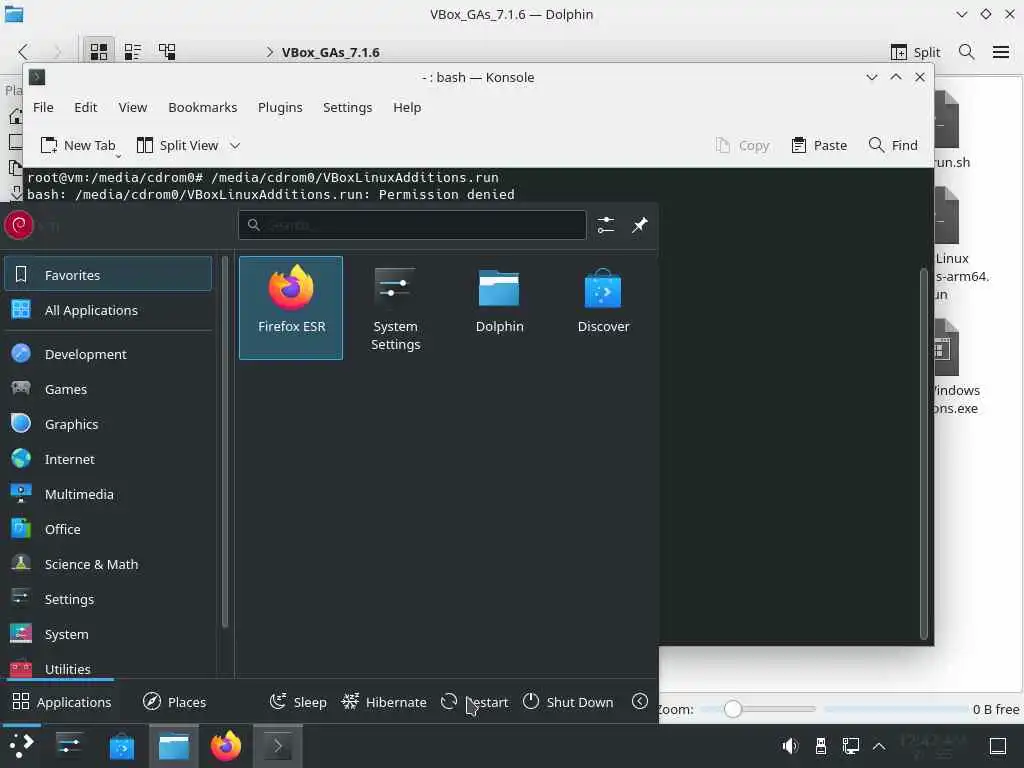Open removable devices tray icon
1024x768 pixels.
pyautogui.click(x=821, y=745)
